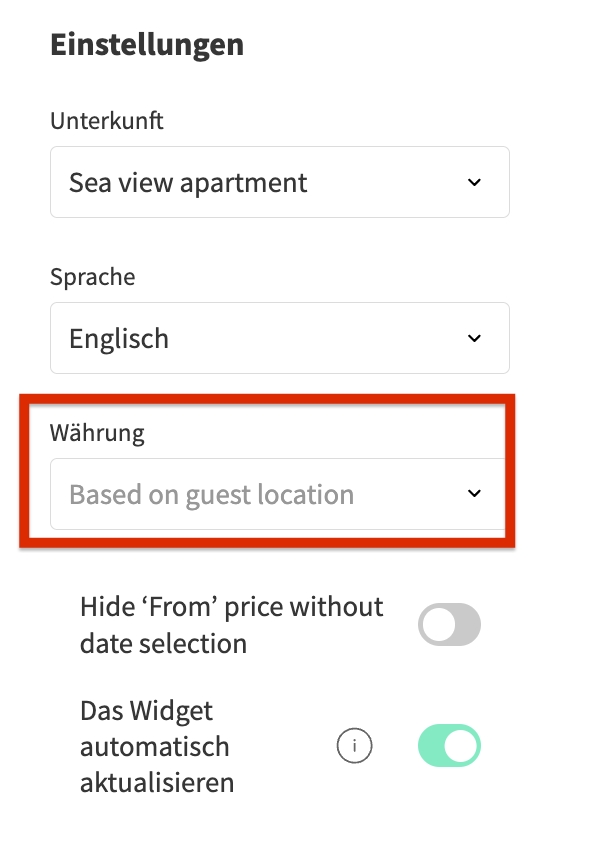Disable the Widget automatisch aktualisieren switch
This screenshot has height=868, width=614.
pos(449,746)
